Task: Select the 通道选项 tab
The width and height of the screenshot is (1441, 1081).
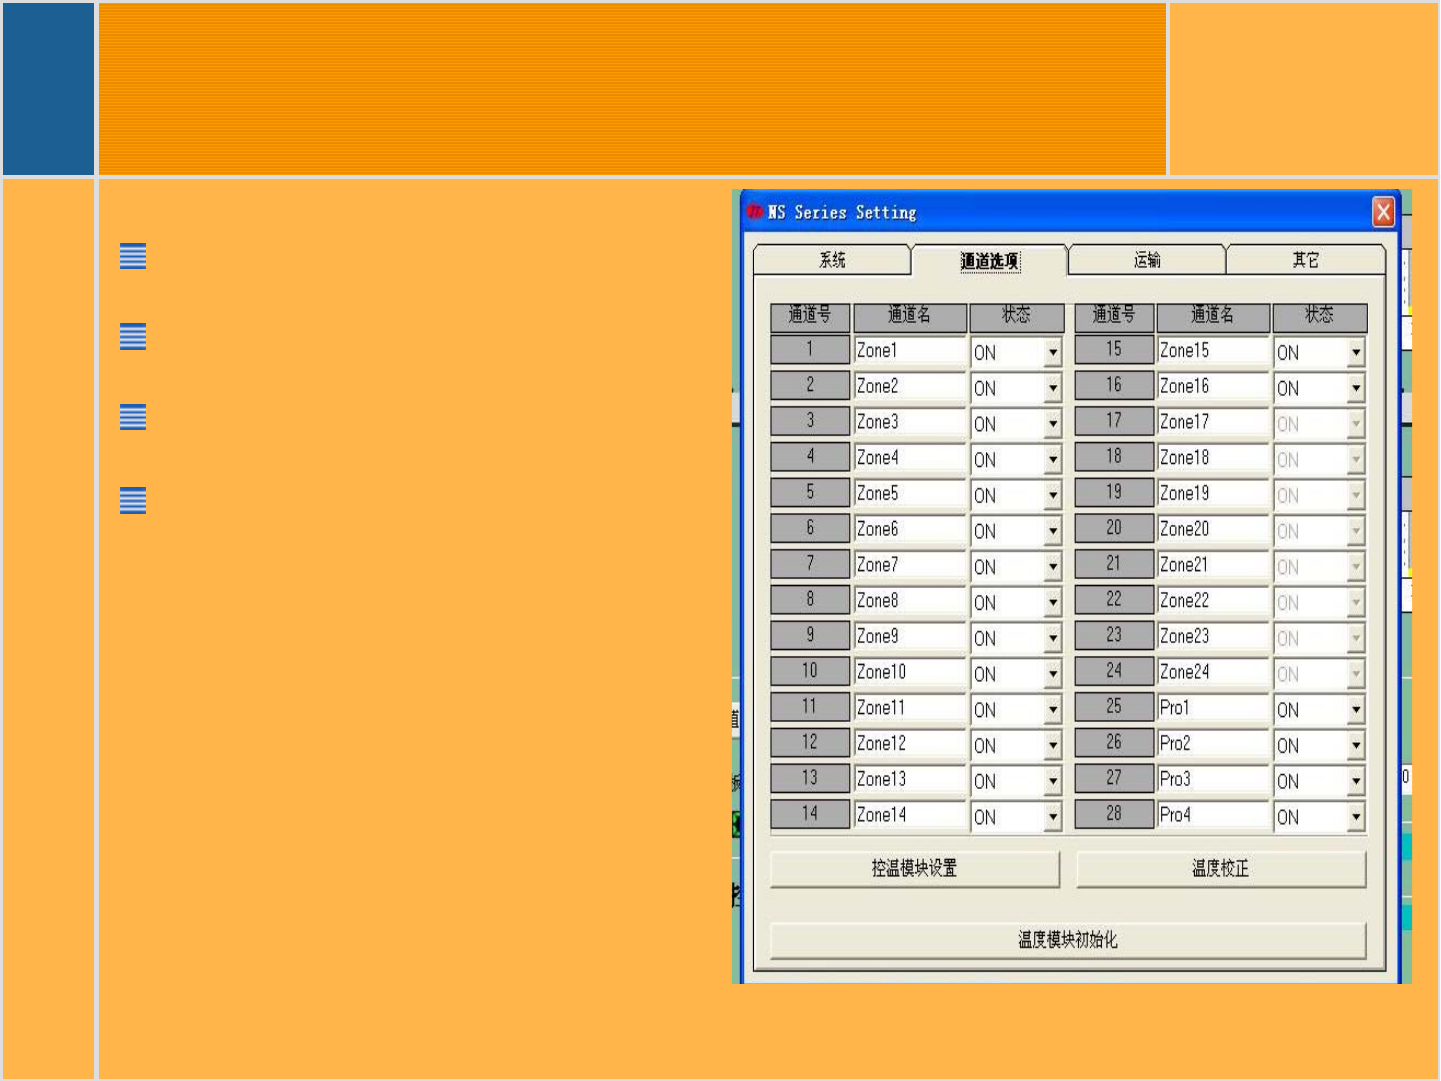Action: click(990, 260)
